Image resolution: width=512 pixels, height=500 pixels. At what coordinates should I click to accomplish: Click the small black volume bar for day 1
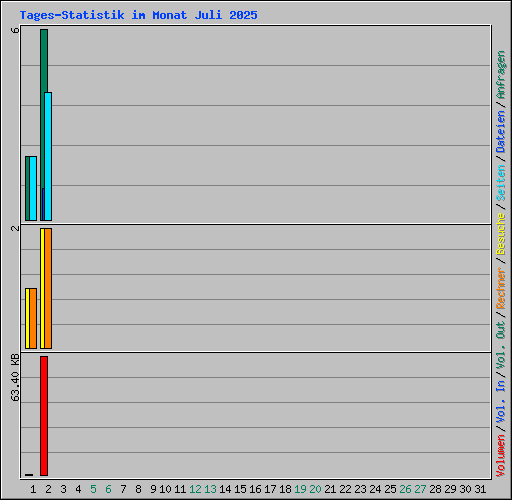point(29,475)
